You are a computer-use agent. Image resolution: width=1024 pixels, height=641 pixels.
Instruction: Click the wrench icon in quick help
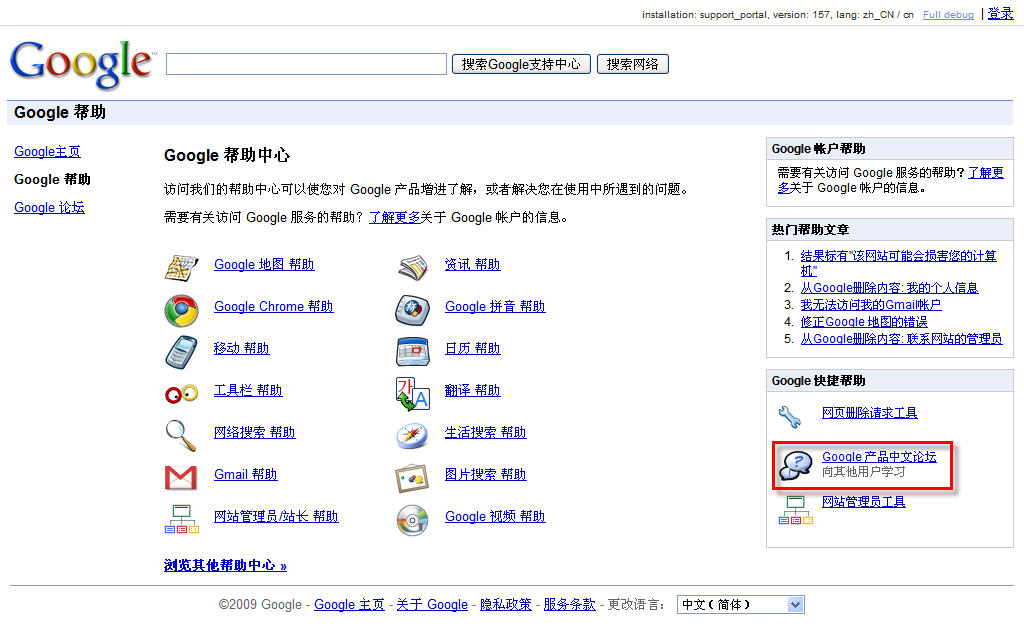[790, 416]
